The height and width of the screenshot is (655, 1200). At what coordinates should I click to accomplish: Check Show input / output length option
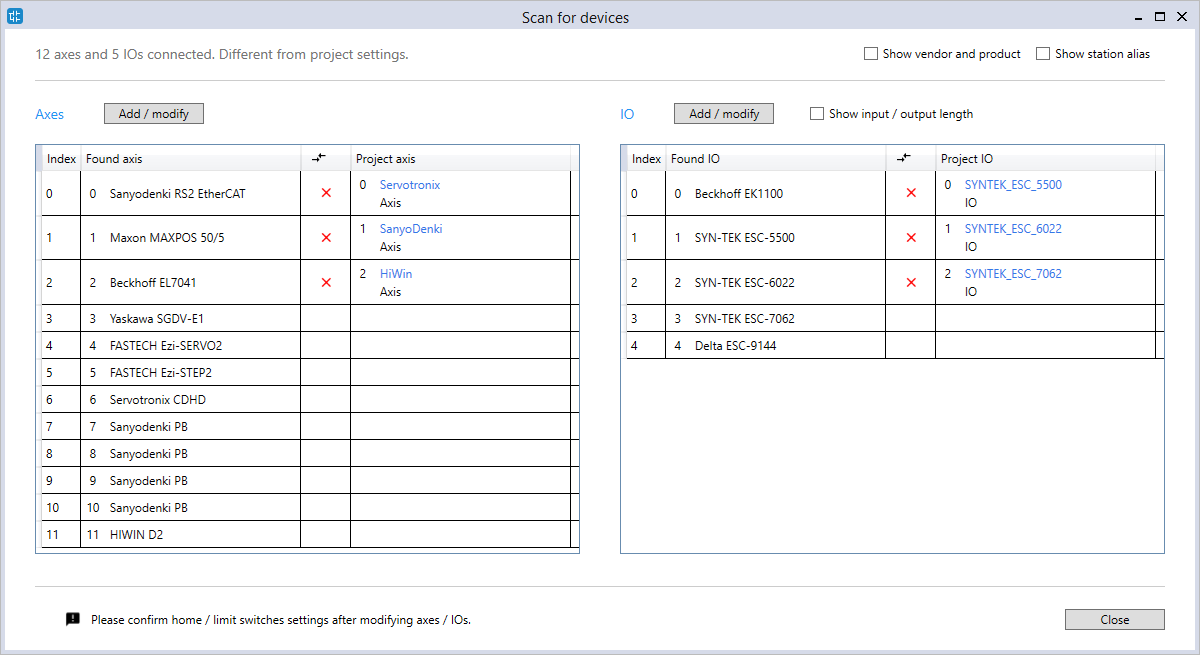(x=817, y=114)
